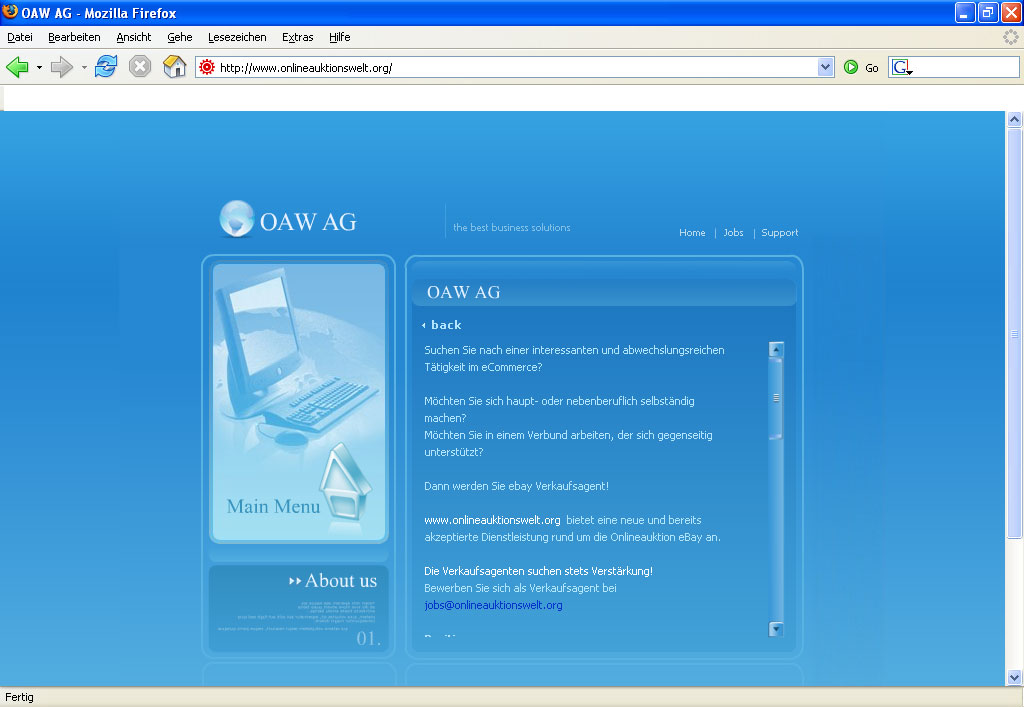Click the Firefox activity throbber icon
Screen dimensions: 1024x707
pyautogui.click(x=1010, y=37)
